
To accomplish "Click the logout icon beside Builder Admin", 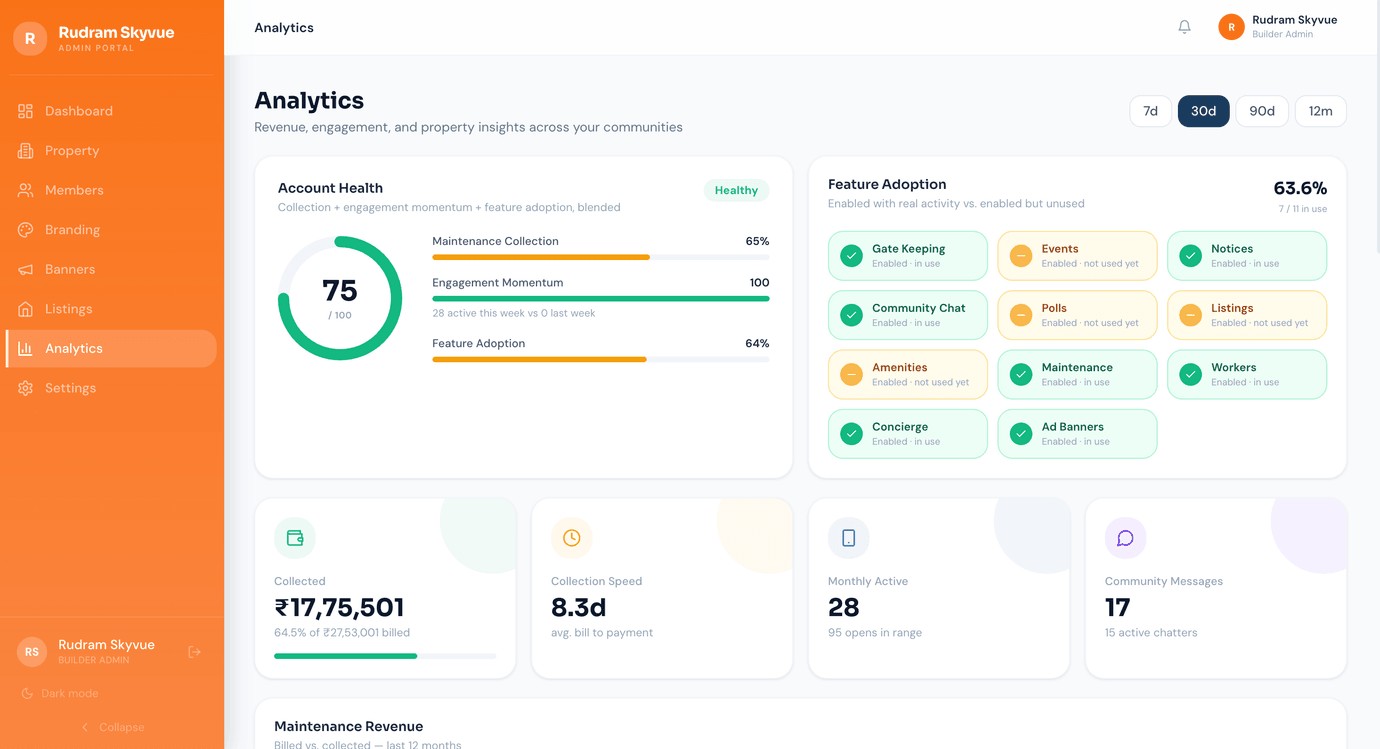I will [195, 652].
